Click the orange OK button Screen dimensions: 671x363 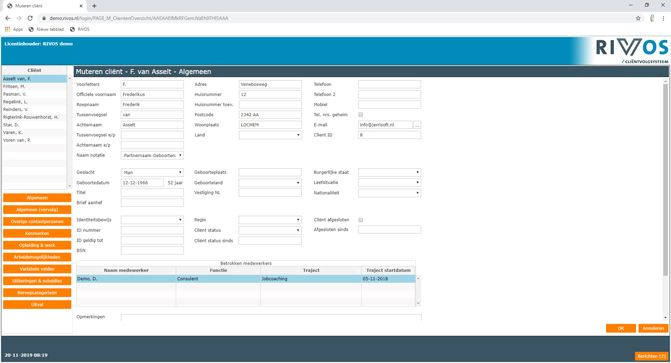point(621,328)
